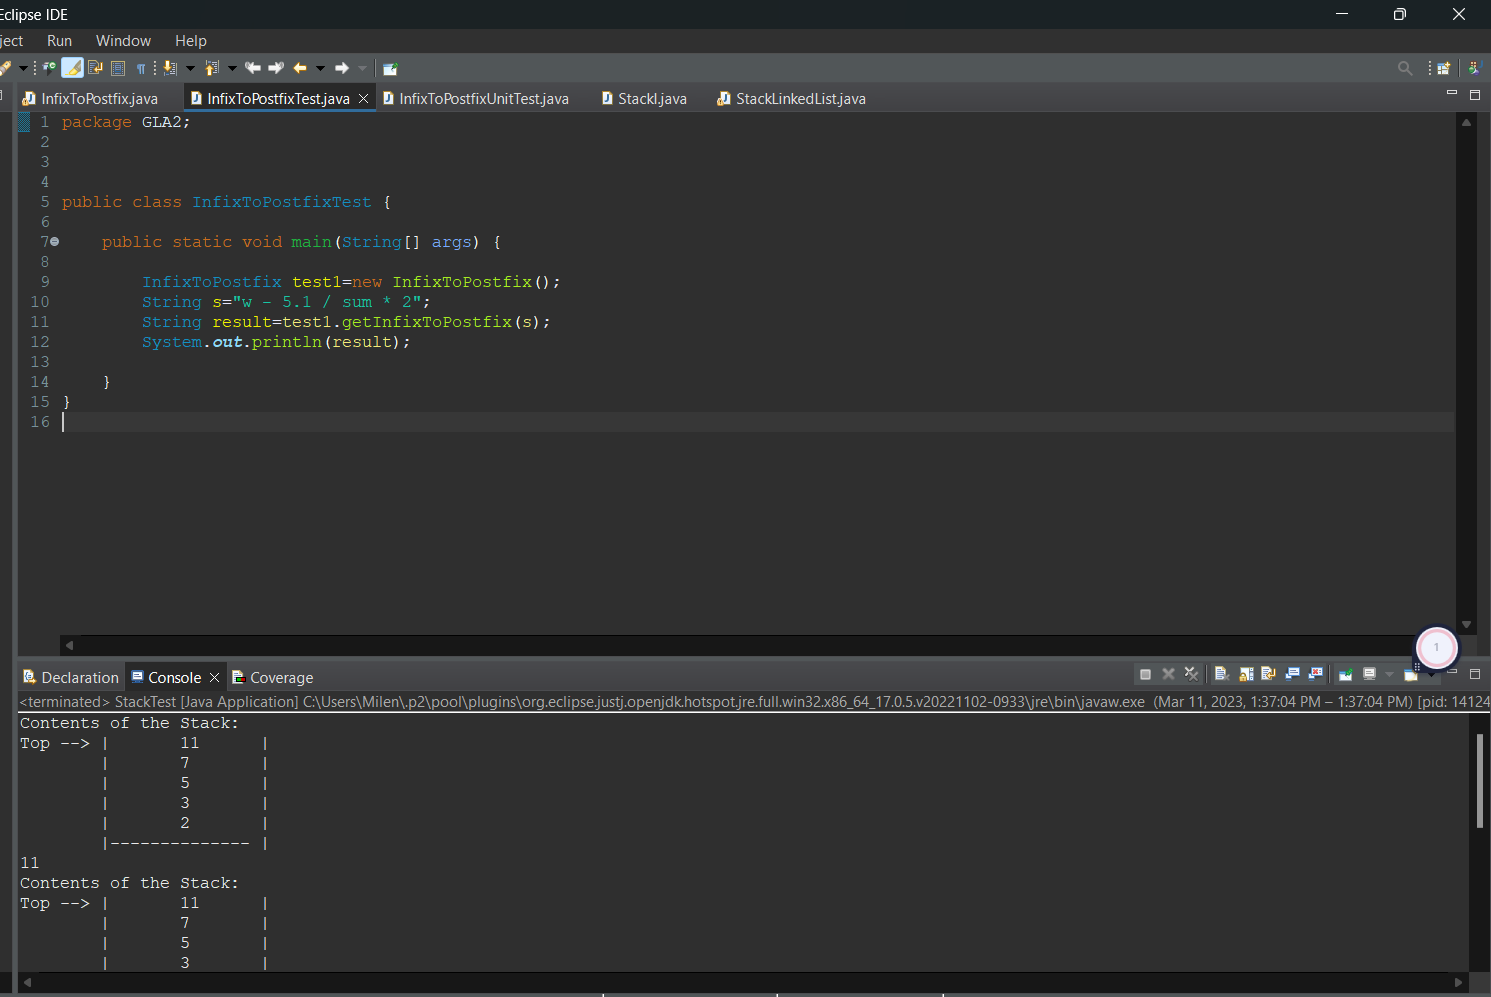Open the Run menu
1491x997 pixels.
(x=59, y=41)
